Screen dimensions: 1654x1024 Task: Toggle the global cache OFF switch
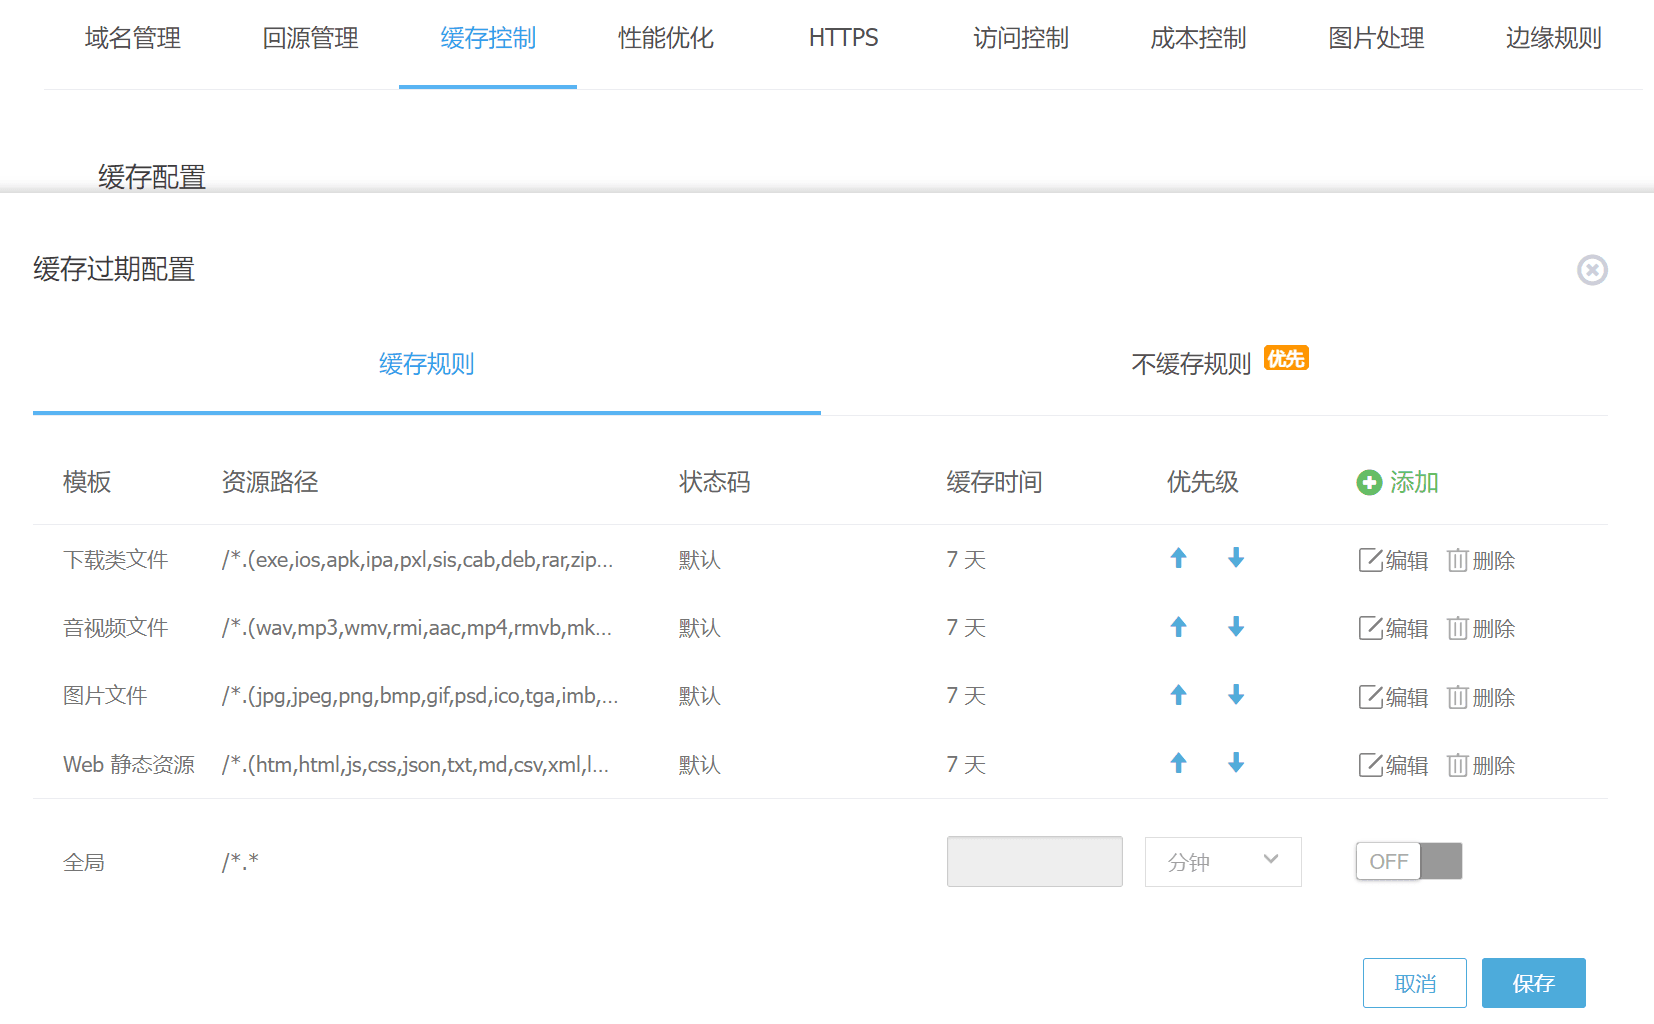(1409, 861)
